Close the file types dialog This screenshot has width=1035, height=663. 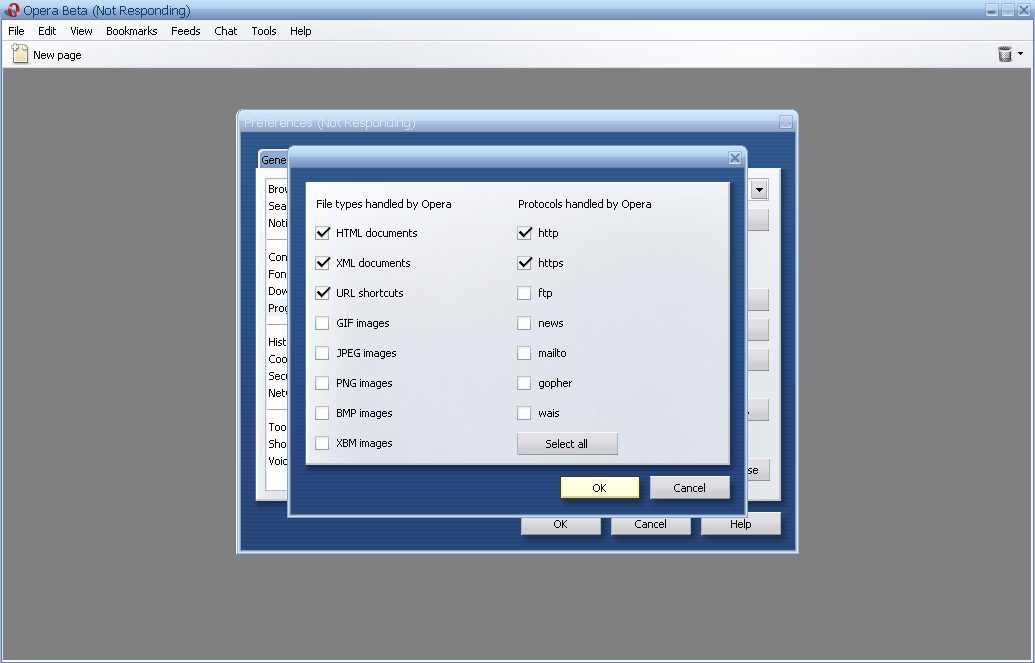click(x=735, y=158)
